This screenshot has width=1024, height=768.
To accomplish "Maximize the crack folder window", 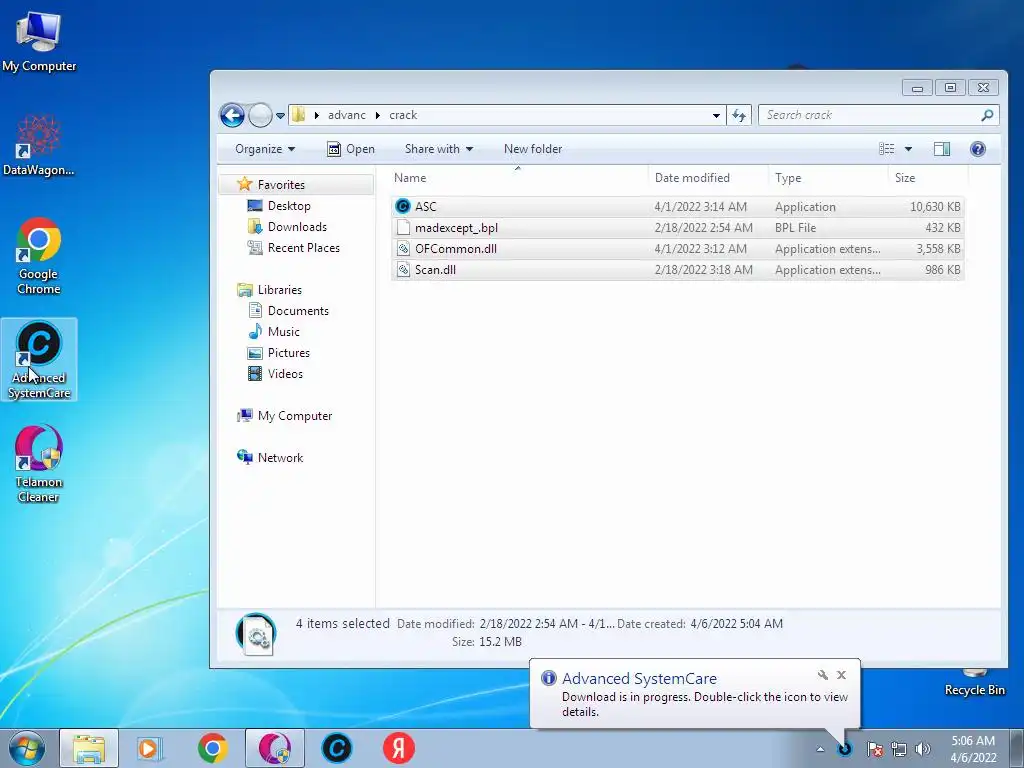I will click(x=950, y=88).
